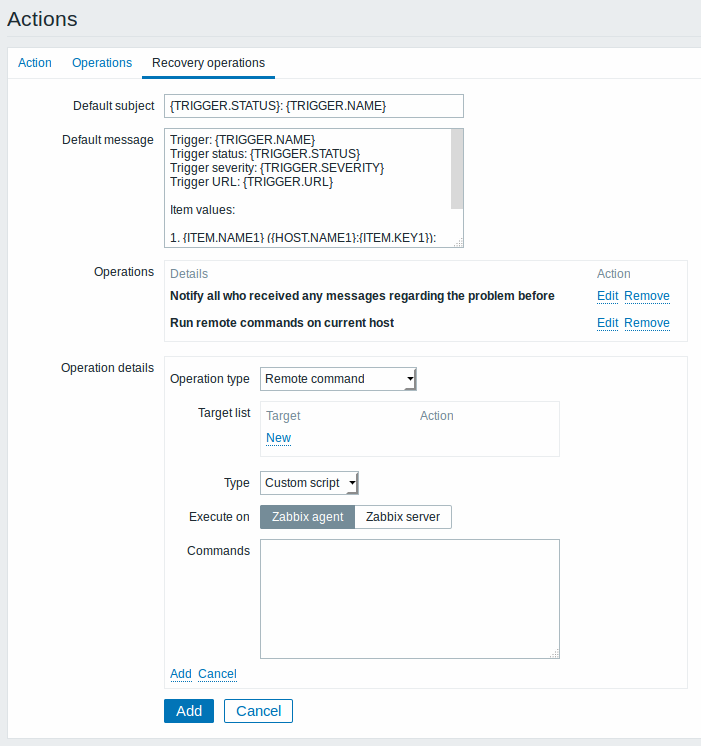Click inside the Default message text area
The image size is (701, 746).
coord(308,188)
